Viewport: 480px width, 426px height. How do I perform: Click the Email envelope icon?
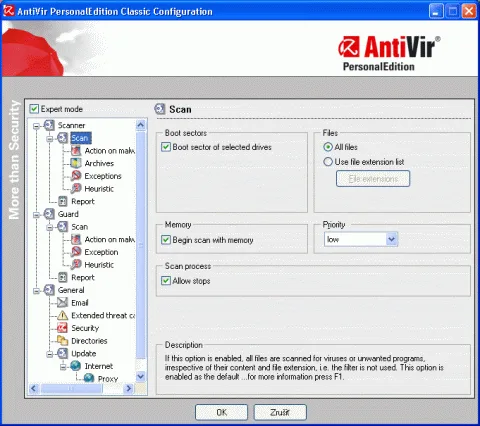point(62,302)
